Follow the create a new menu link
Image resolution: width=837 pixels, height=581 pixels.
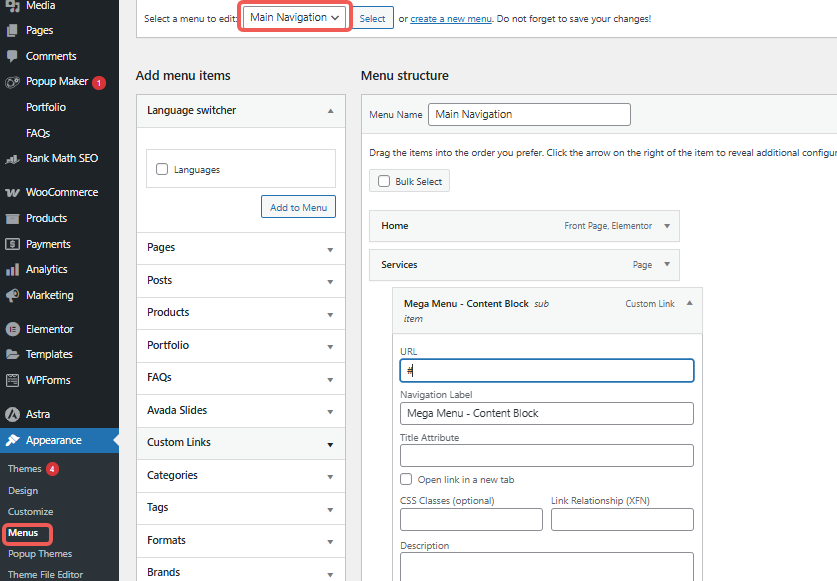[452, 19]
